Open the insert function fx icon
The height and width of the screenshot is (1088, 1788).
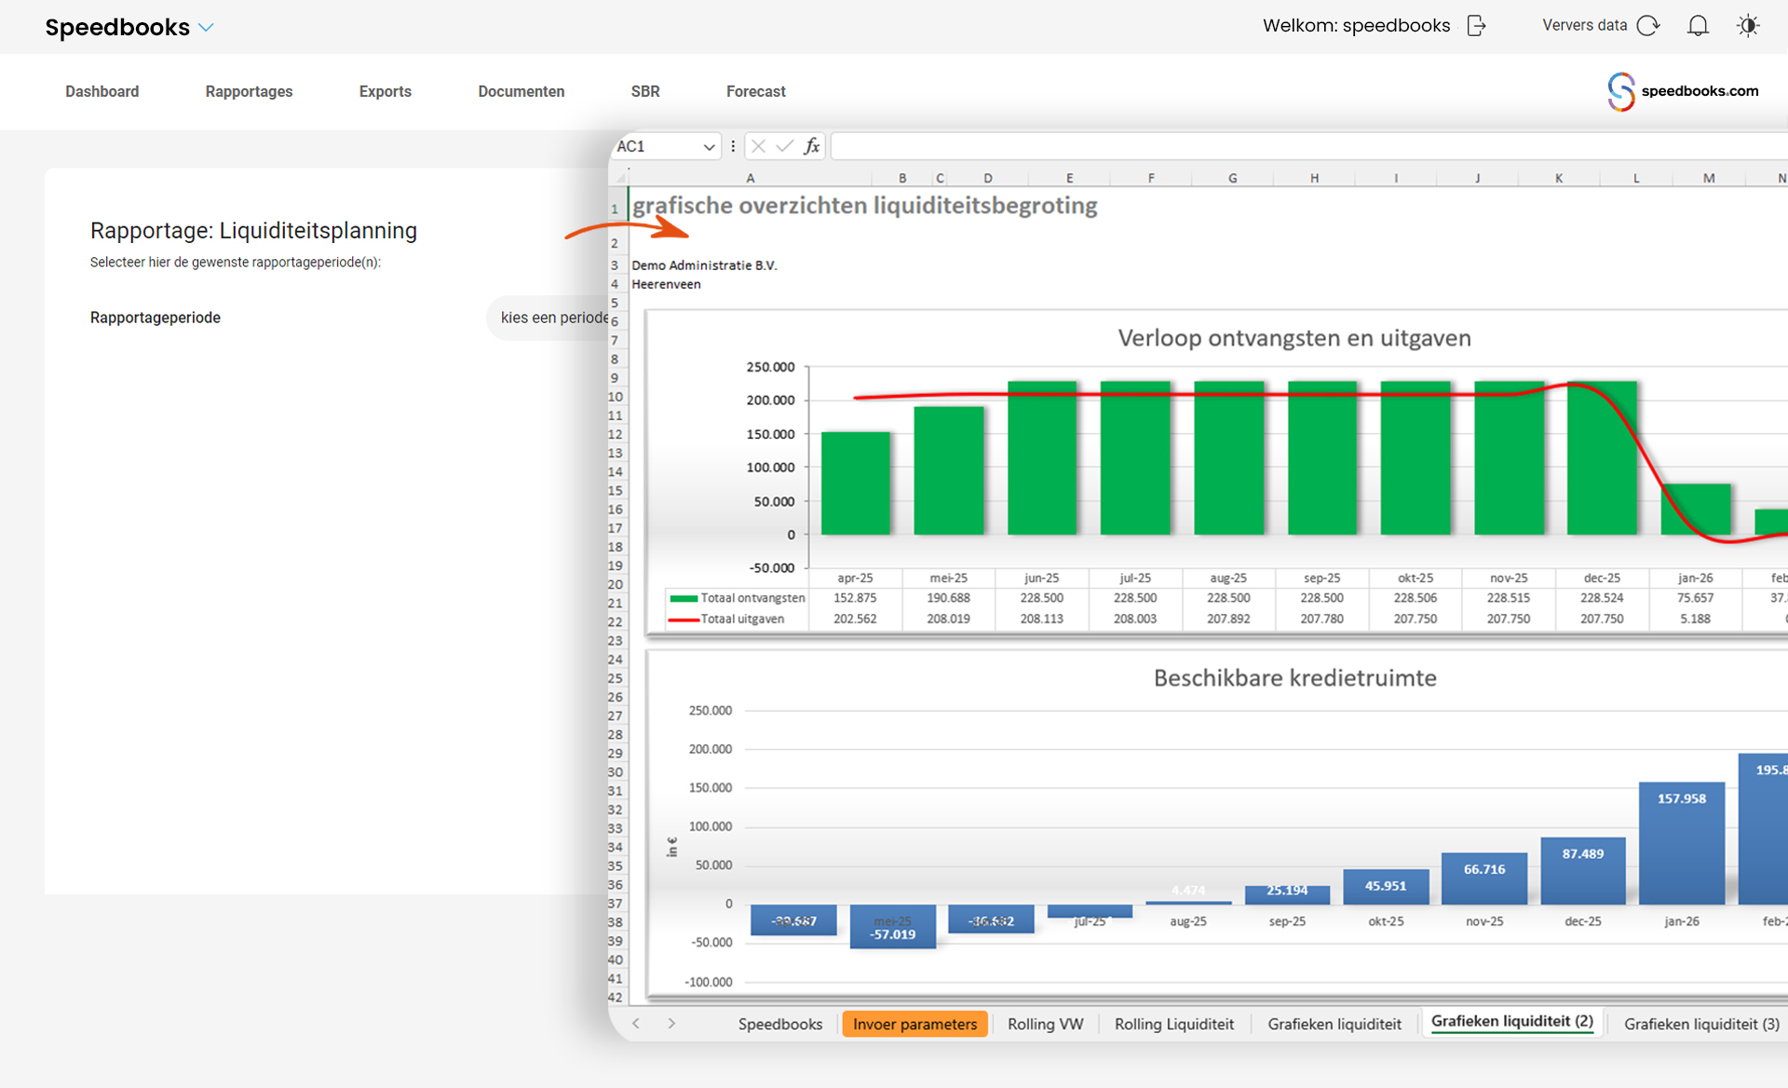(812, 147)
